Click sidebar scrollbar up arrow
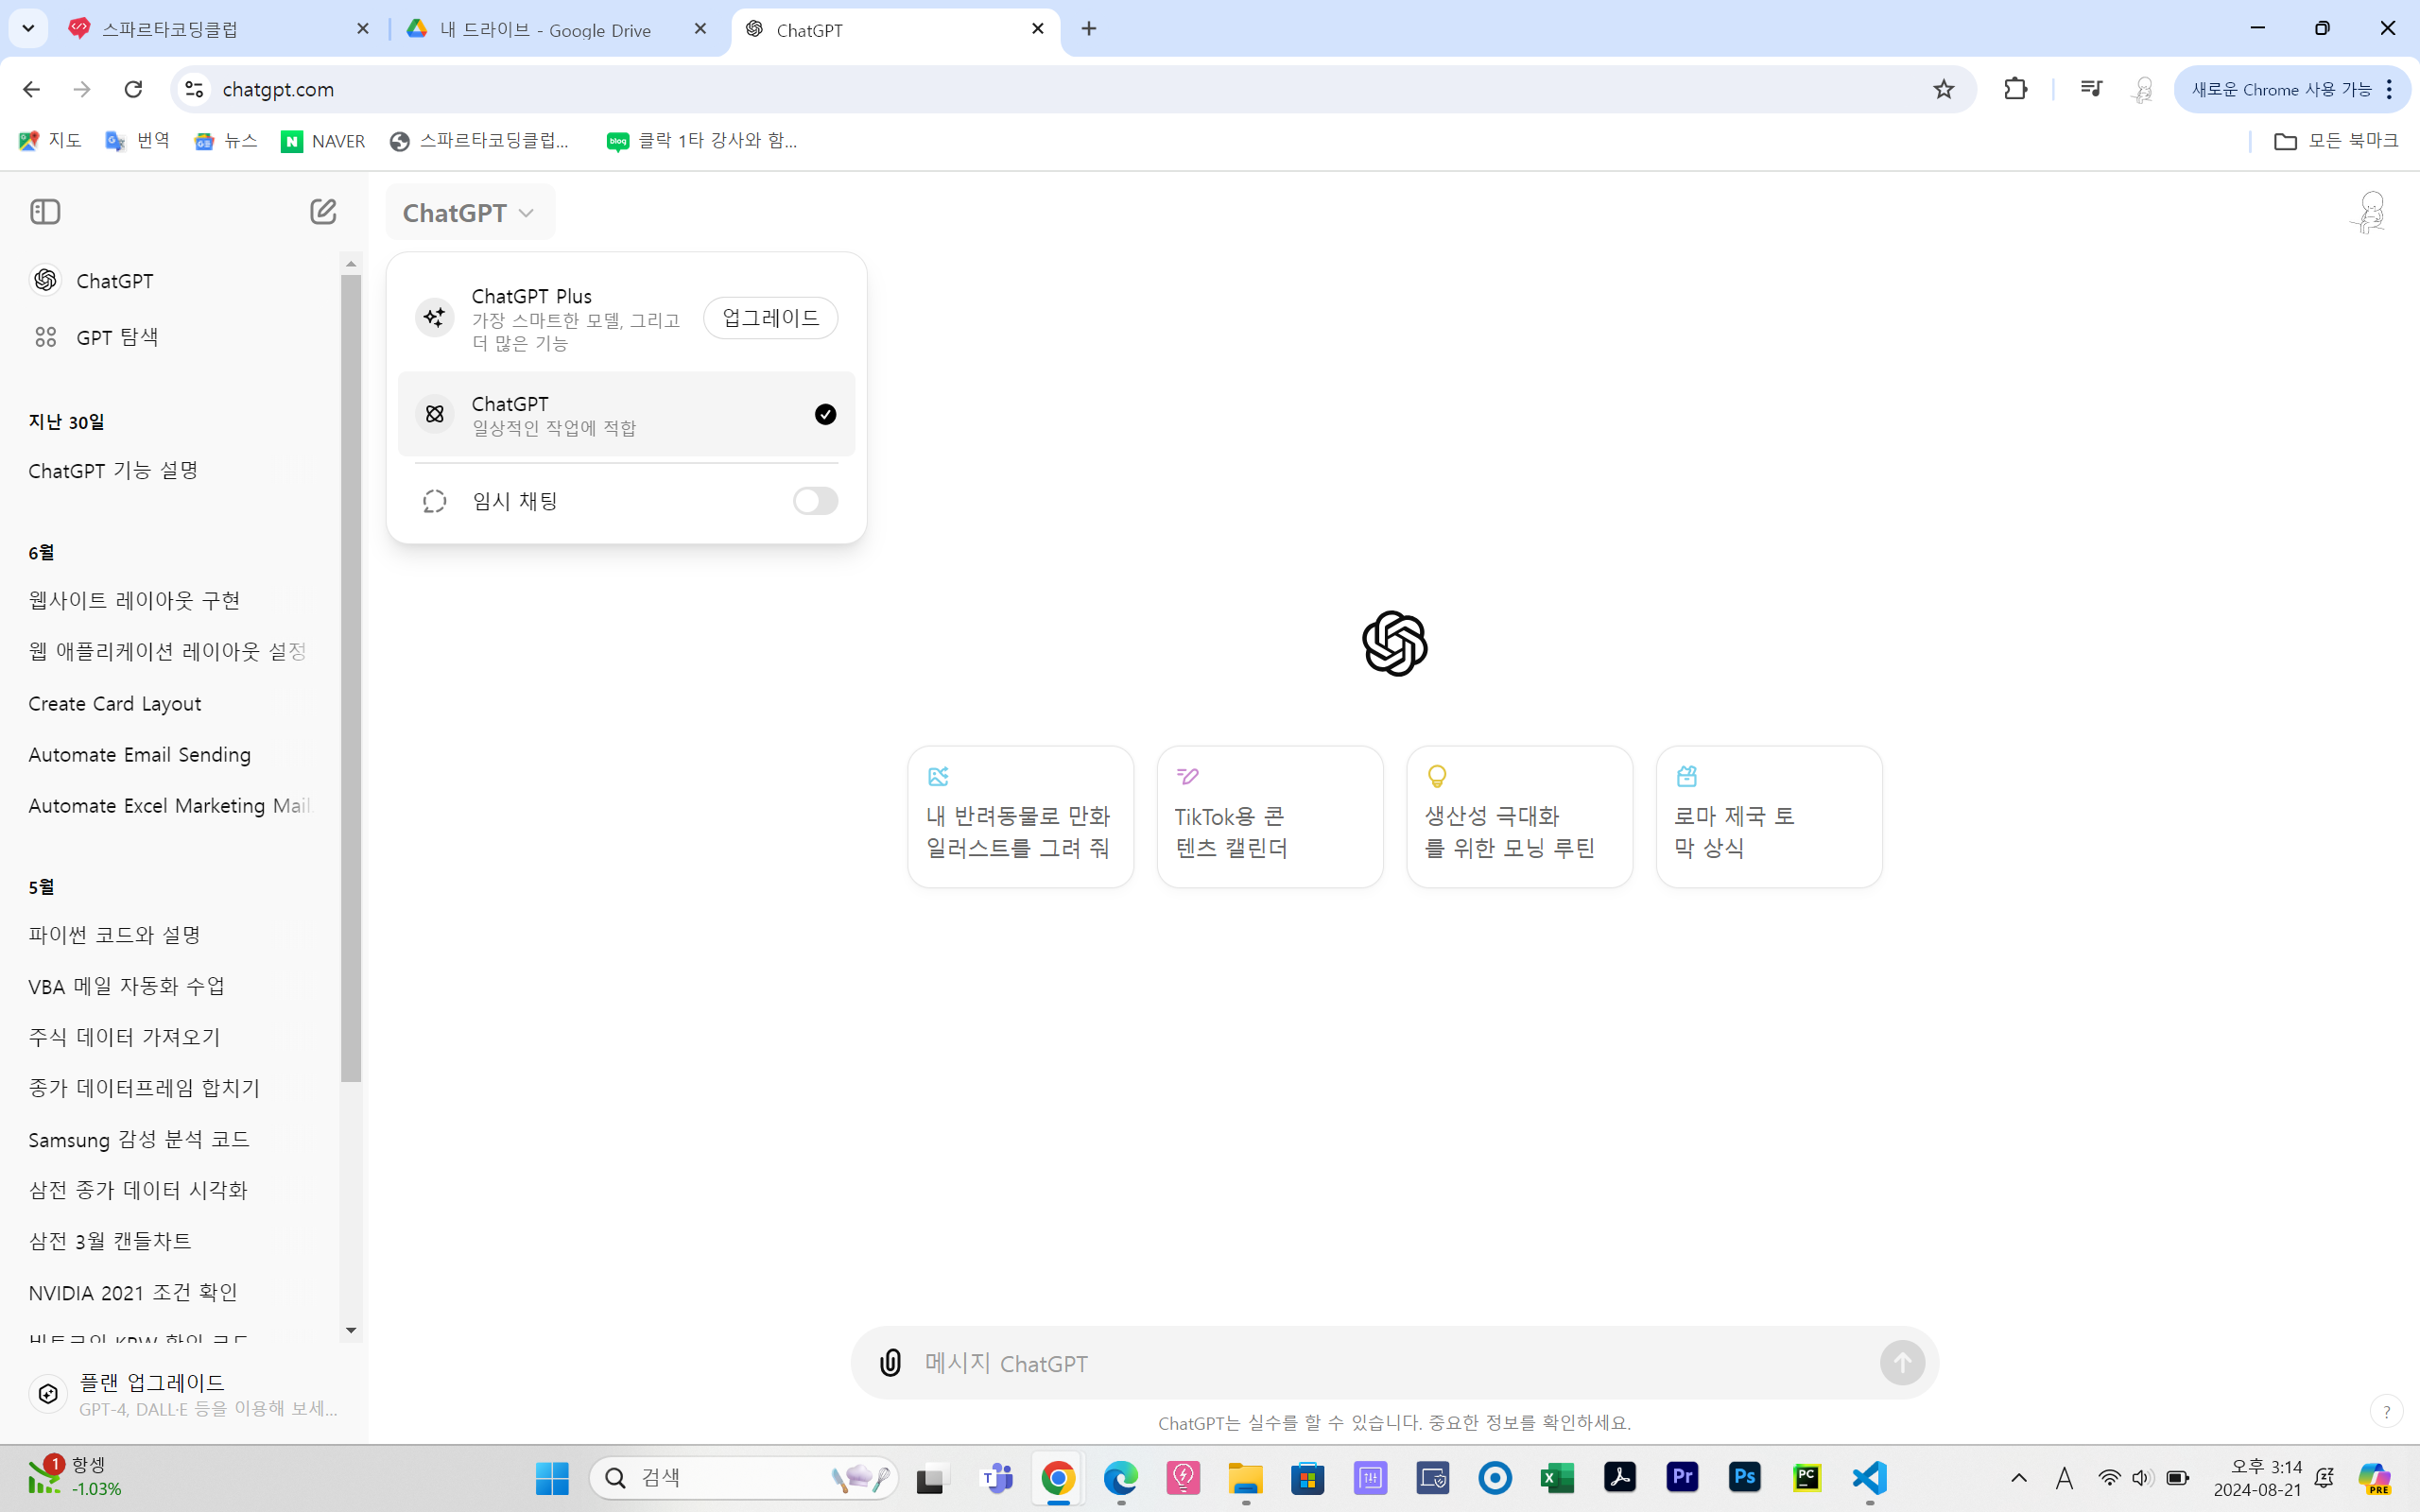Image resolution: width=2420 pixels, height=1512 pixels. tap(350, 264)
